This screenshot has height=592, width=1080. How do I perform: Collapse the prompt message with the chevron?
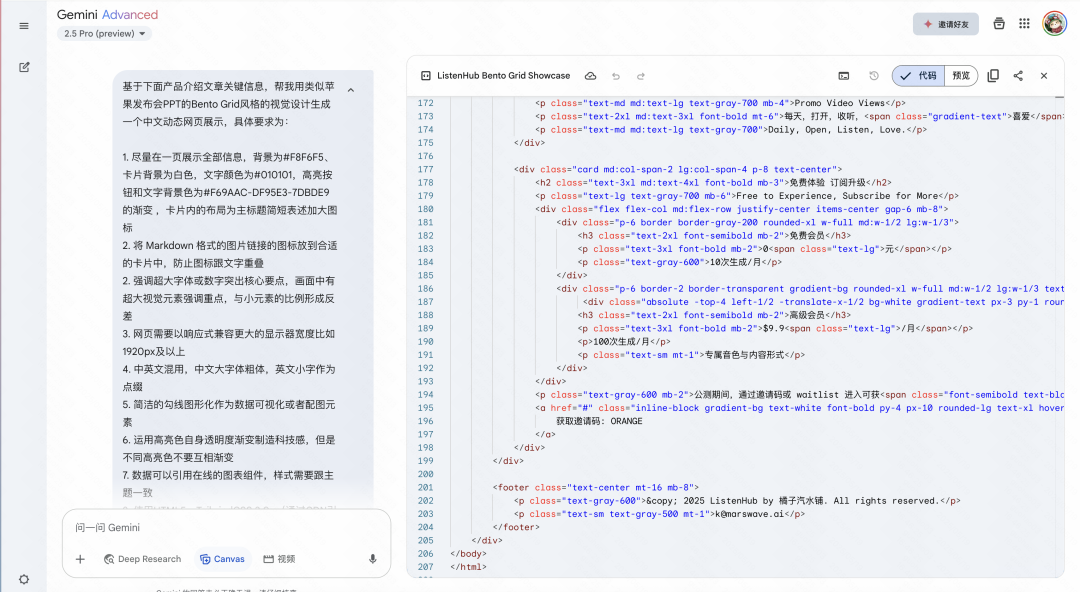351,90
